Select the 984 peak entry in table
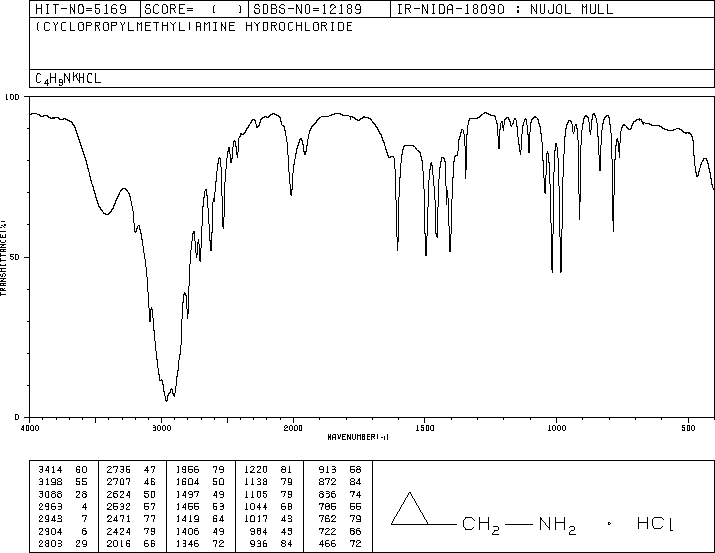This screenshot has width=715, height=553. pyautogui.click(x=271, y=532)
